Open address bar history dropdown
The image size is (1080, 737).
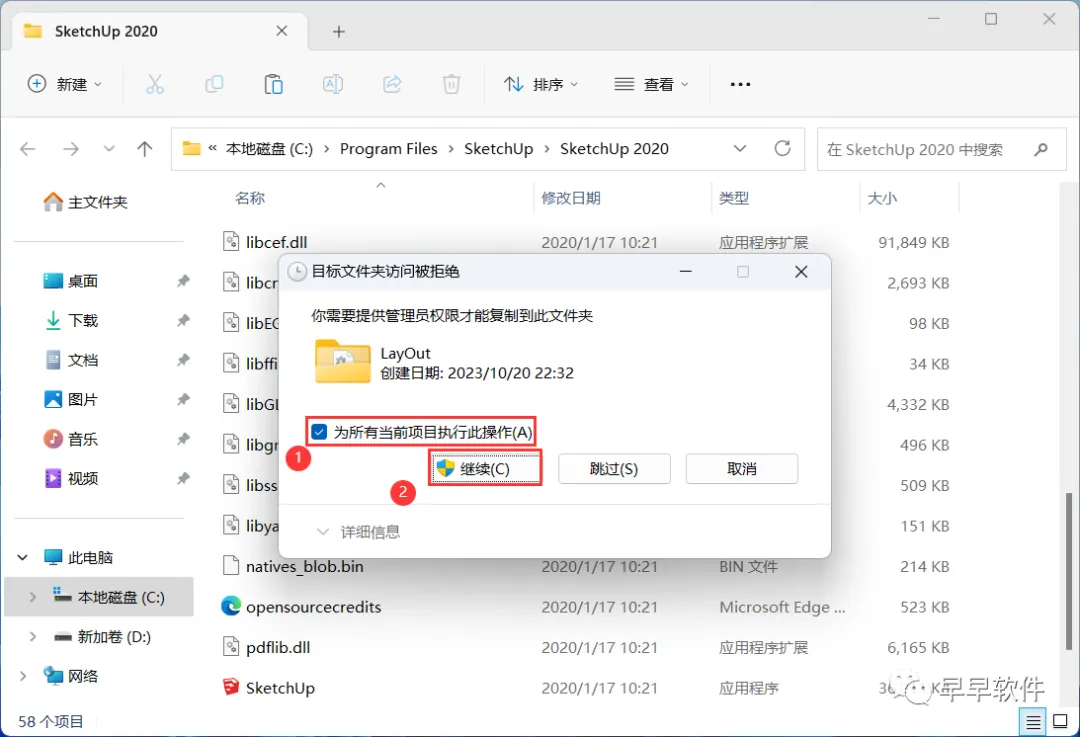(x=740, y=148)
